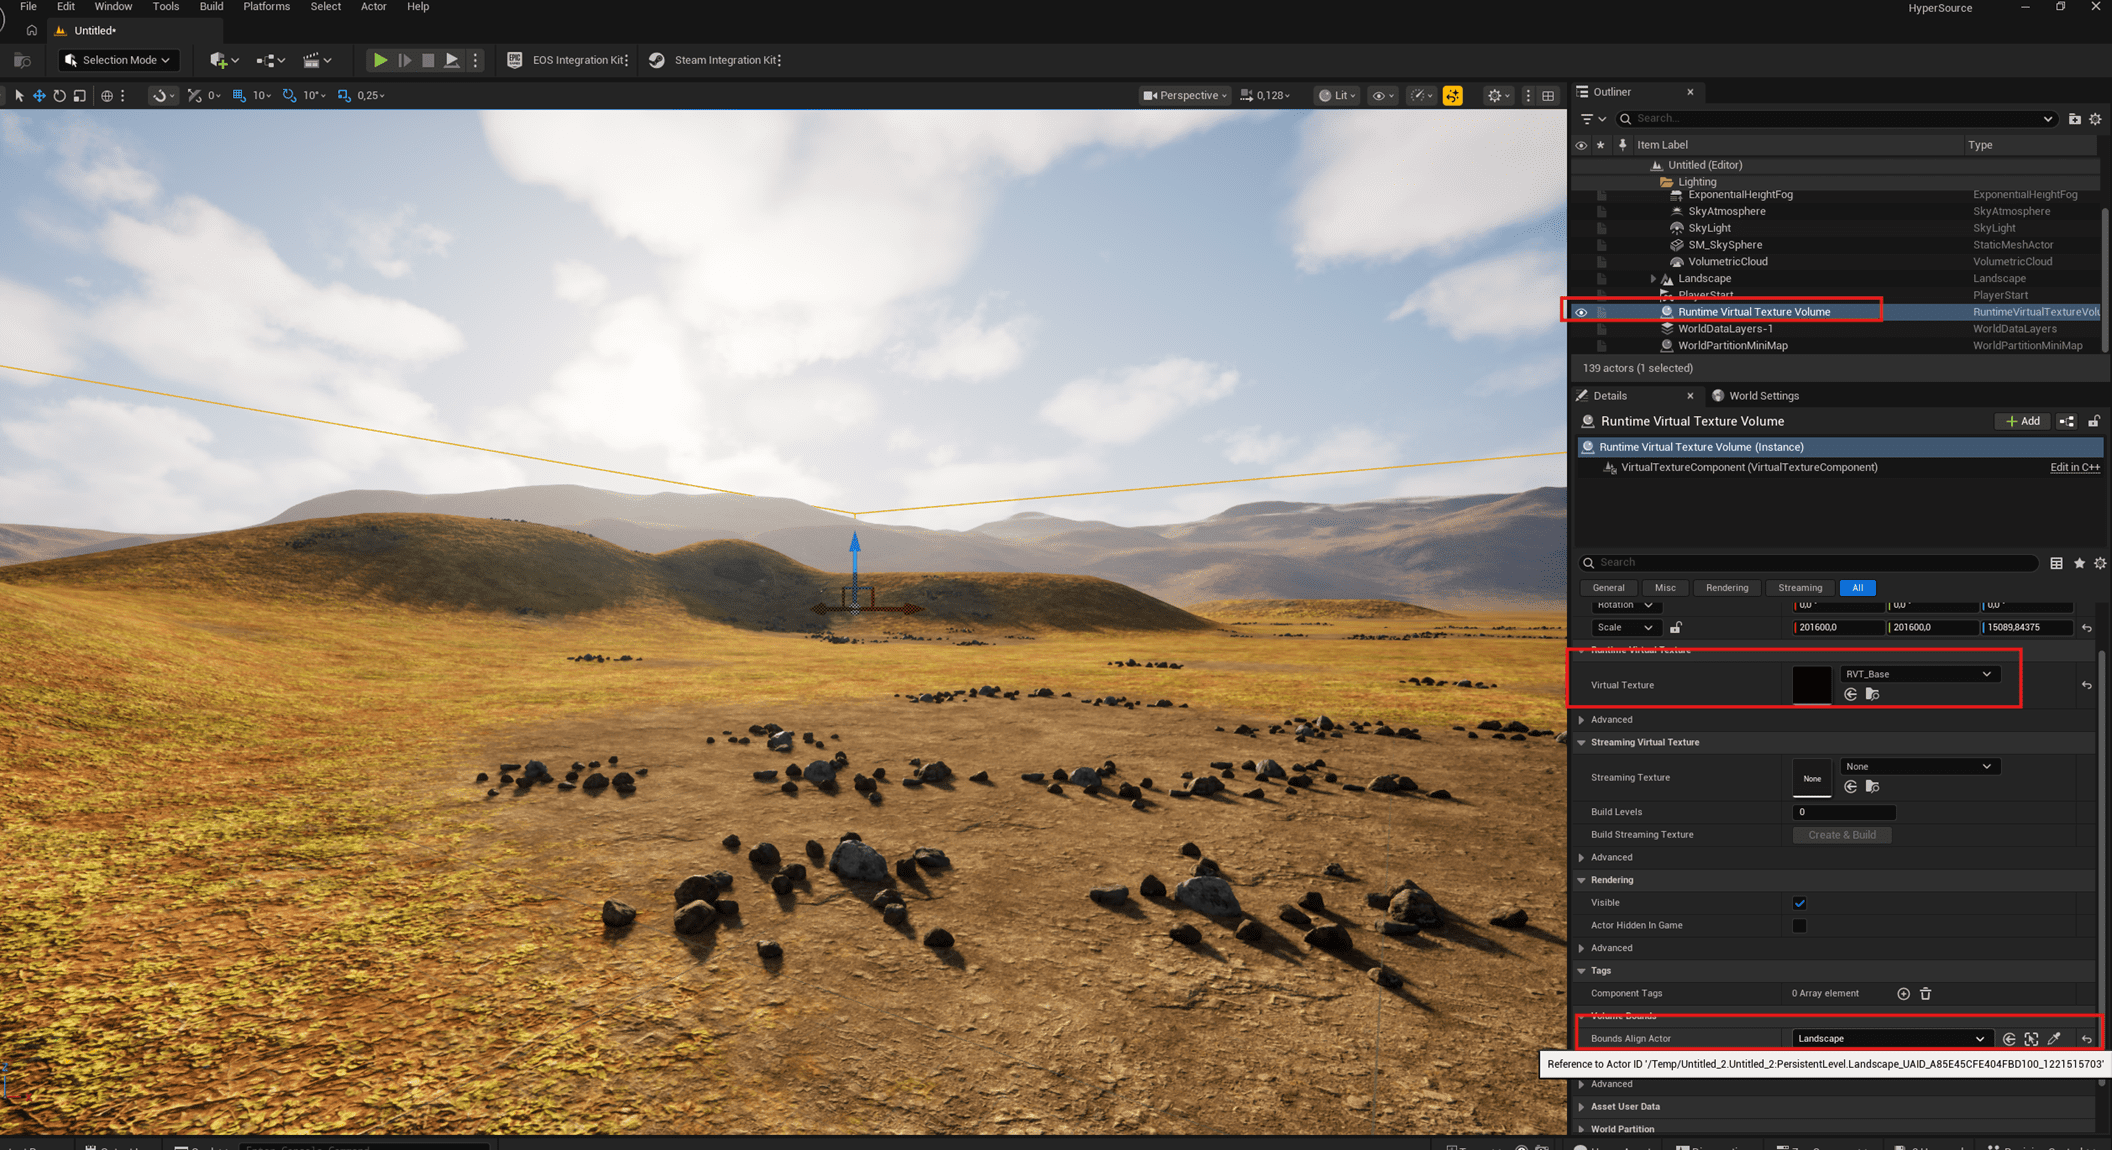
Task: Open the Cinematics clapperboard menu
Action: coord(317,60)
